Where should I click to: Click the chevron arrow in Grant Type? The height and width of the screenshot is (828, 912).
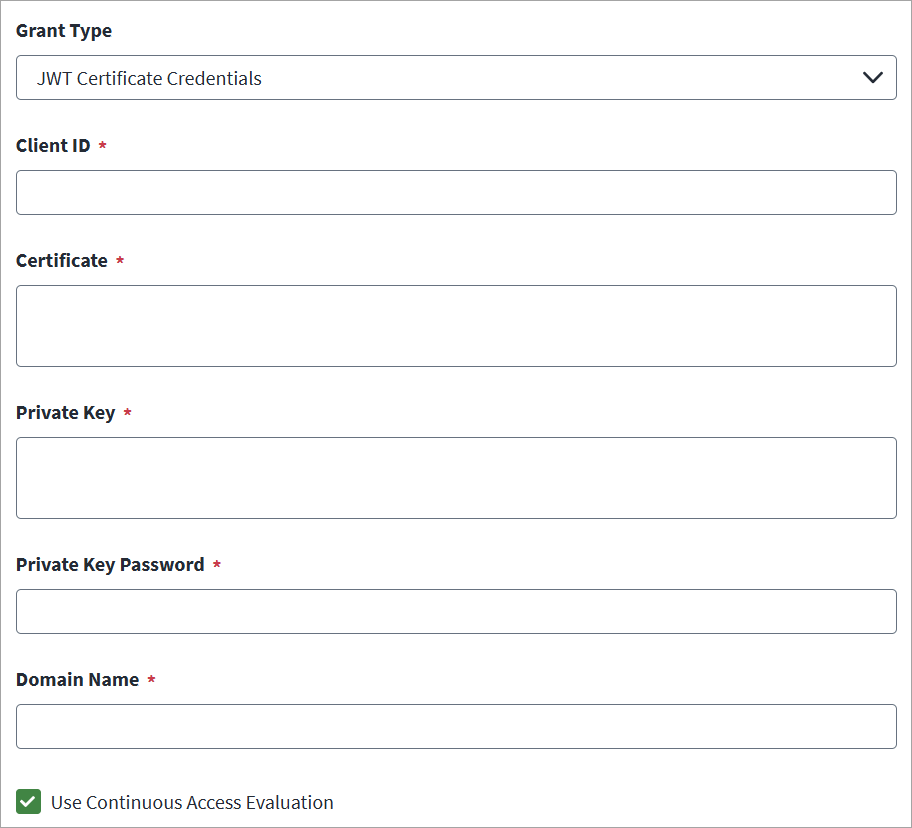[x=872, y=77]
